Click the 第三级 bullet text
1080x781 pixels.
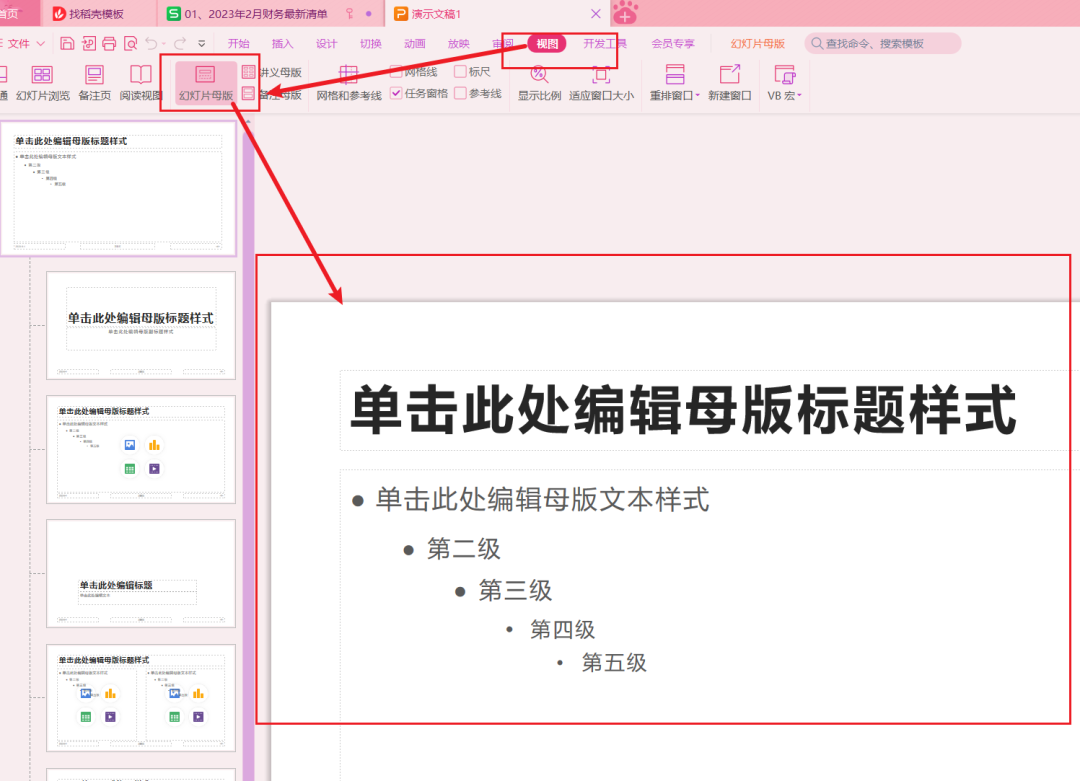(515, 590)
